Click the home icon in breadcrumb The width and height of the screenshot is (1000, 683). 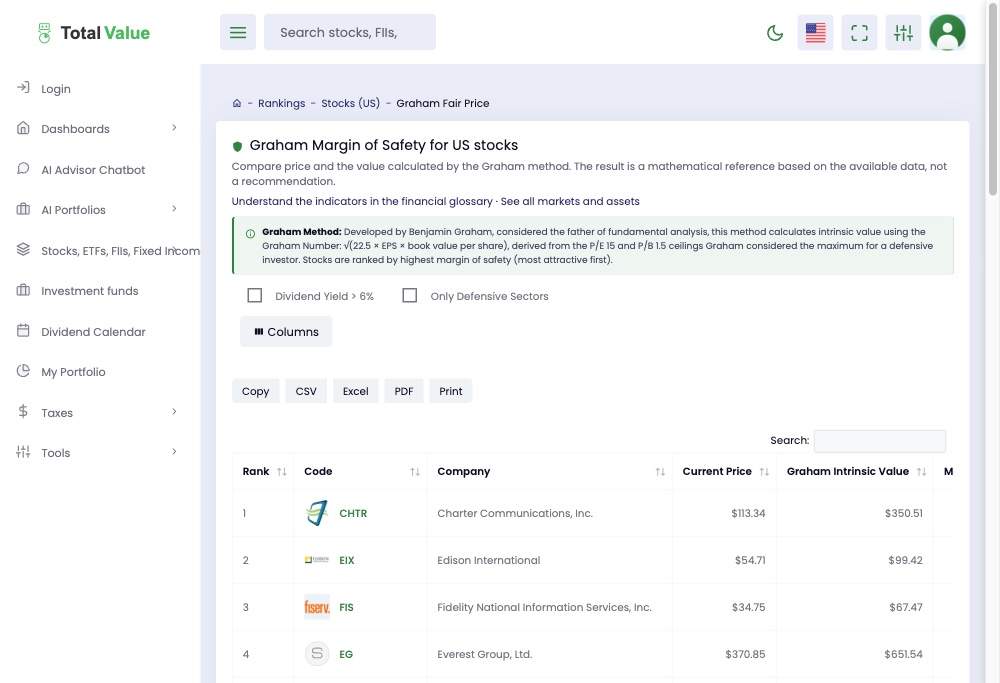(237, 103)
